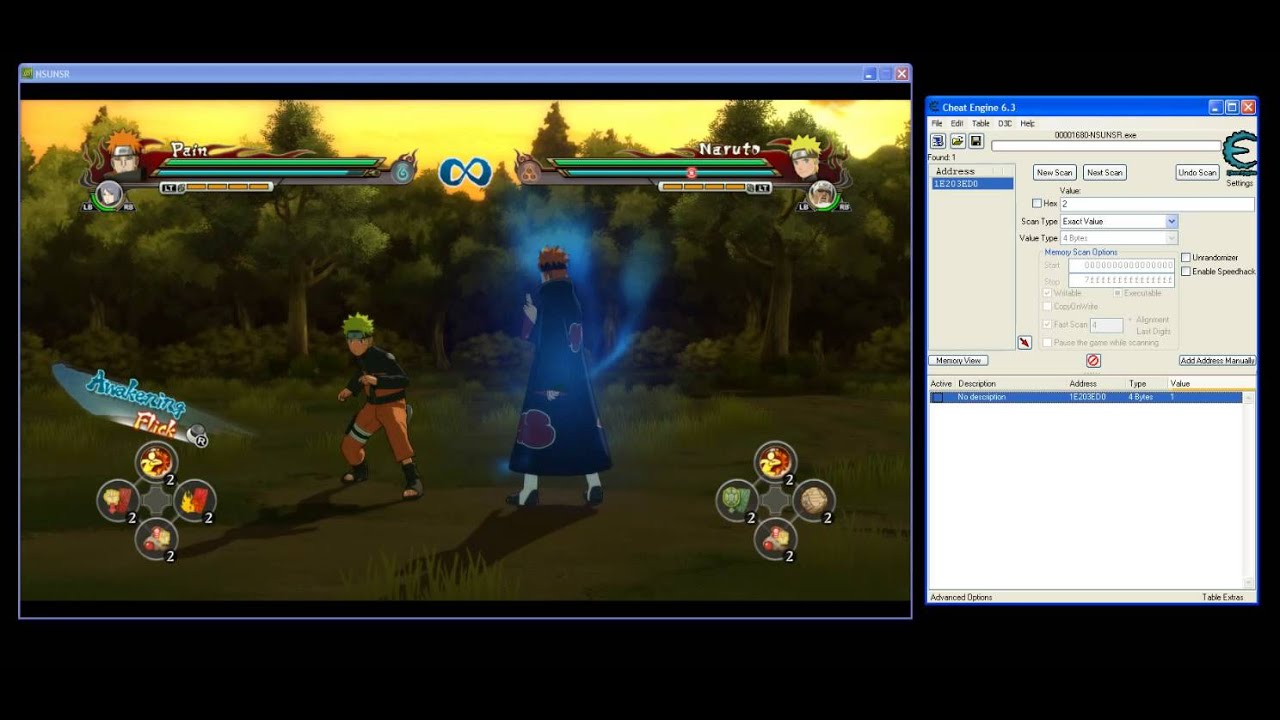Click the right player's right-side item icon
The image size is (1280, 720).
[814, 499]
